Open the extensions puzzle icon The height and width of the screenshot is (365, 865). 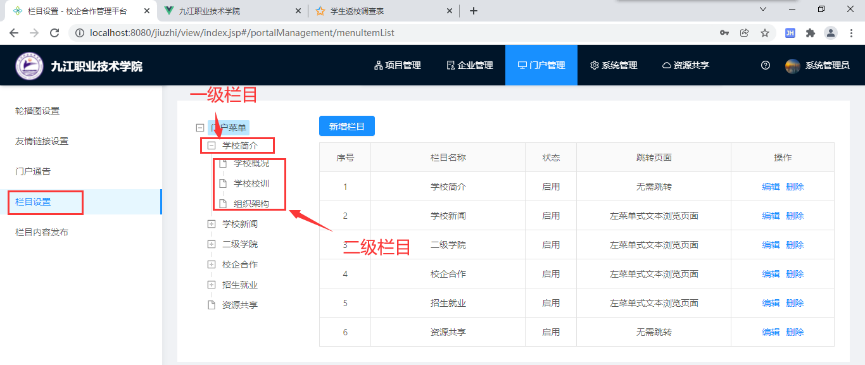(810, 33)
